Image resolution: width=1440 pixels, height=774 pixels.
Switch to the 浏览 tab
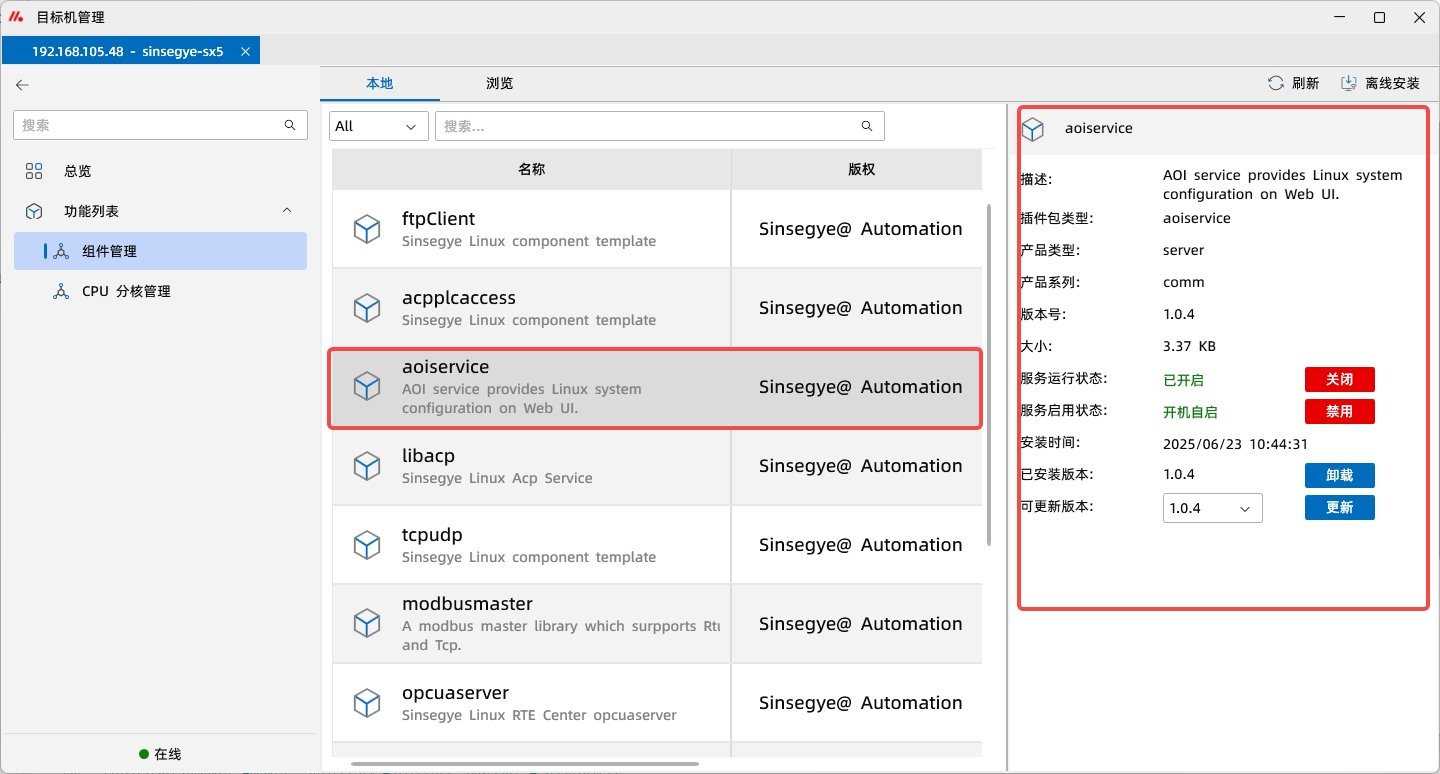tap(499, 83)
